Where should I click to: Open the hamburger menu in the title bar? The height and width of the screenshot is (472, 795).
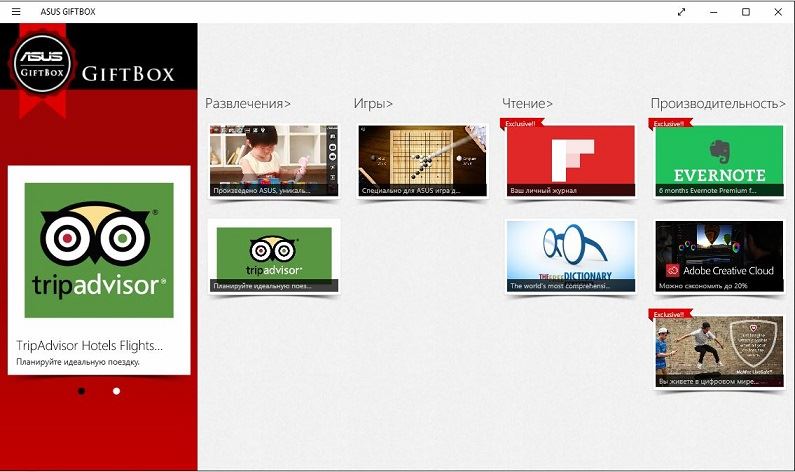[x=16, y=11]
